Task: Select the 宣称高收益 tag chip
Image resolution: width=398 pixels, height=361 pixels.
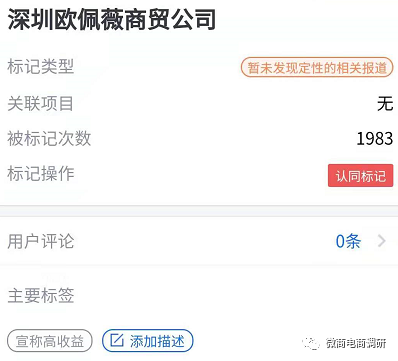Action: click(x=50, y=341)
